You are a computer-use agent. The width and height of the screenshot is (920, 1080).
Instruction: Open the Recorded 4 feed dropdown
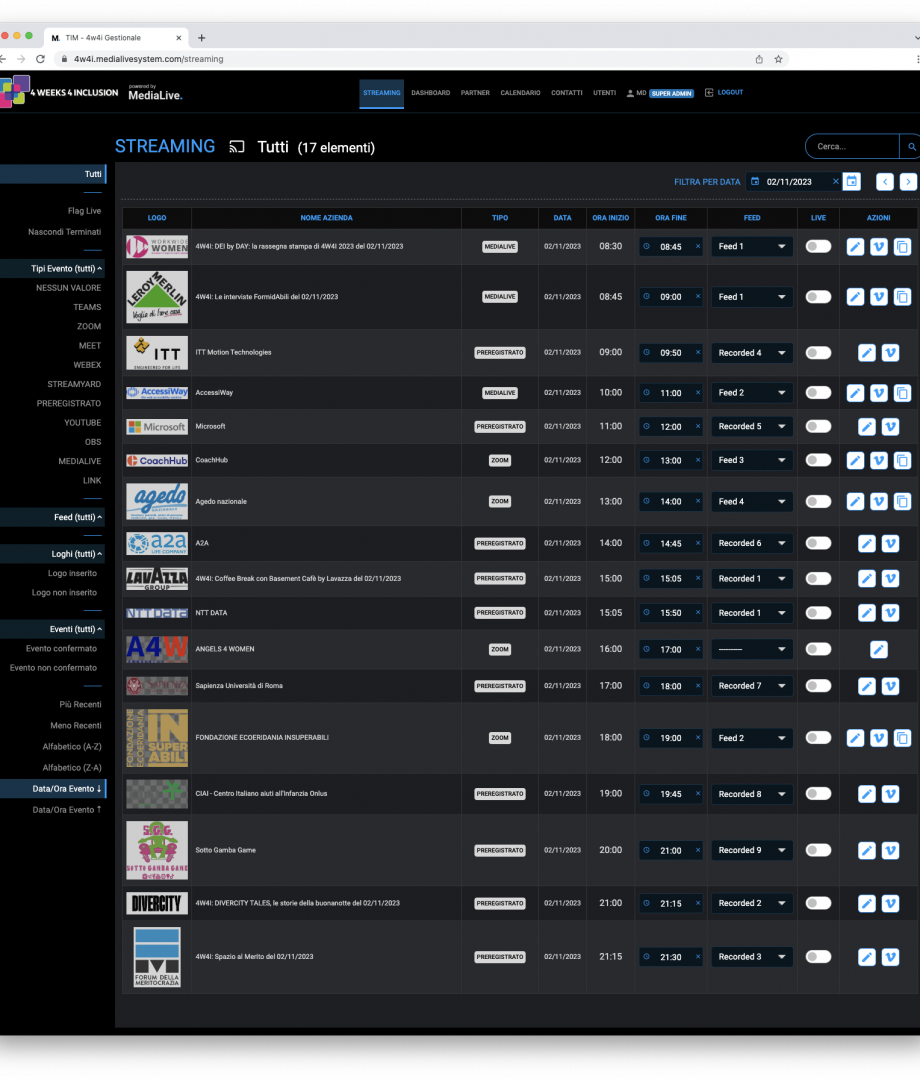point(751,353)
